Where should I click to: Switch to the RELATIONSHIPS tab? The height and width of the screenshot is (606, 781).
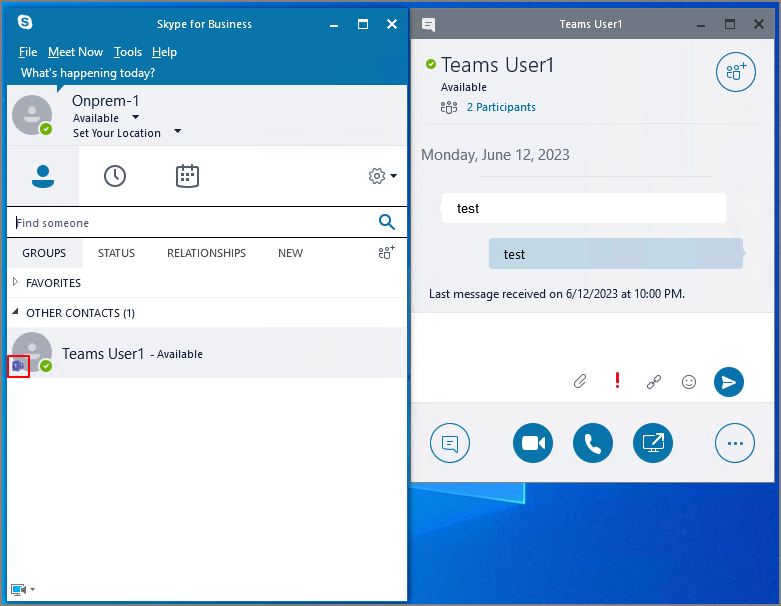click(206, 253)
